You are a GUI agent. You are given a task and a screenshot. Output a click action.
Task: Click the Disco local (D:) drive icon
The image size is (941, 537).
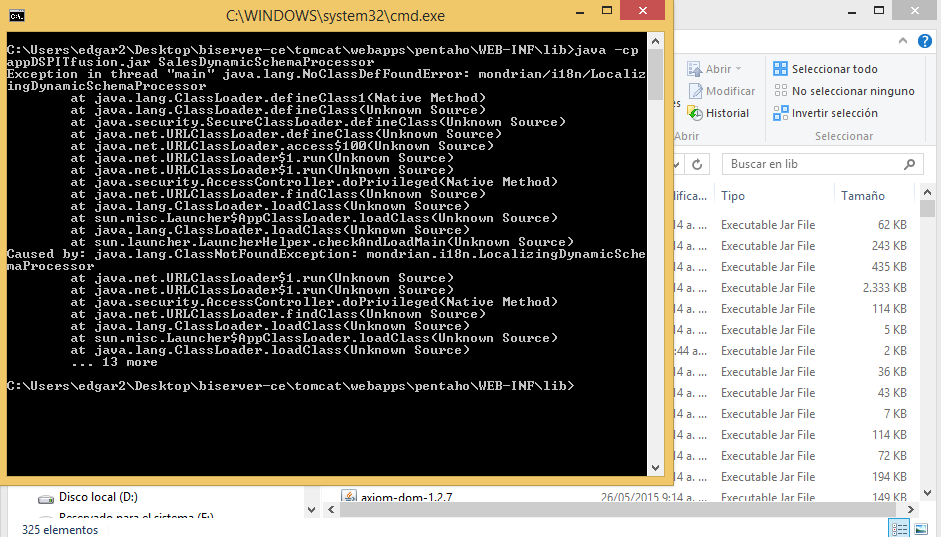(x=46, y=499)
